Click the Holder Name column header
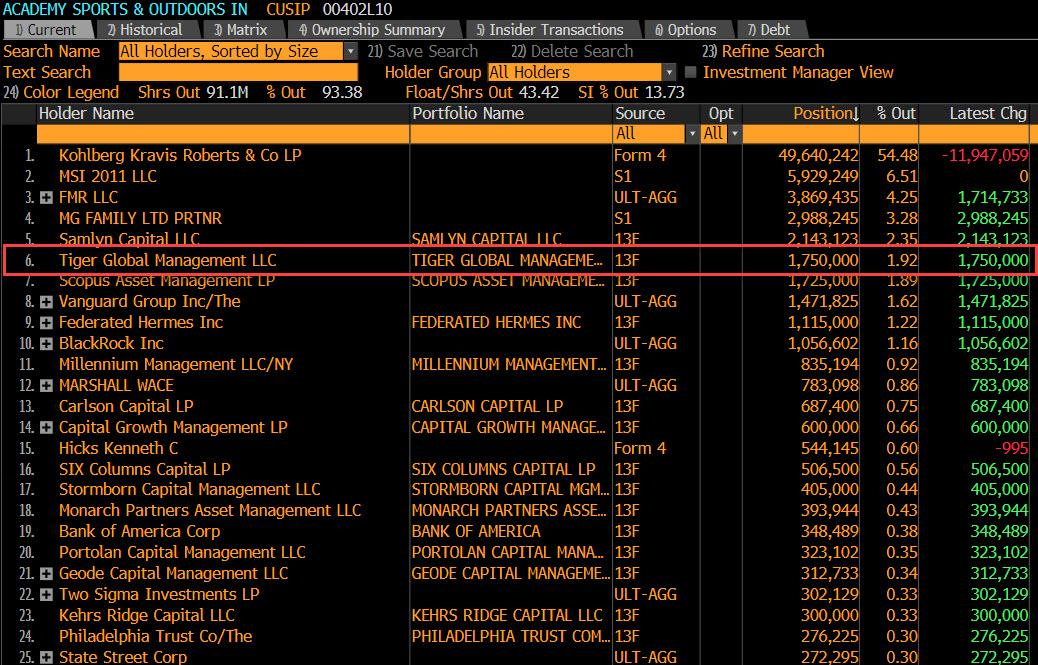This screenshot has height=665, width=1038. 86,114
